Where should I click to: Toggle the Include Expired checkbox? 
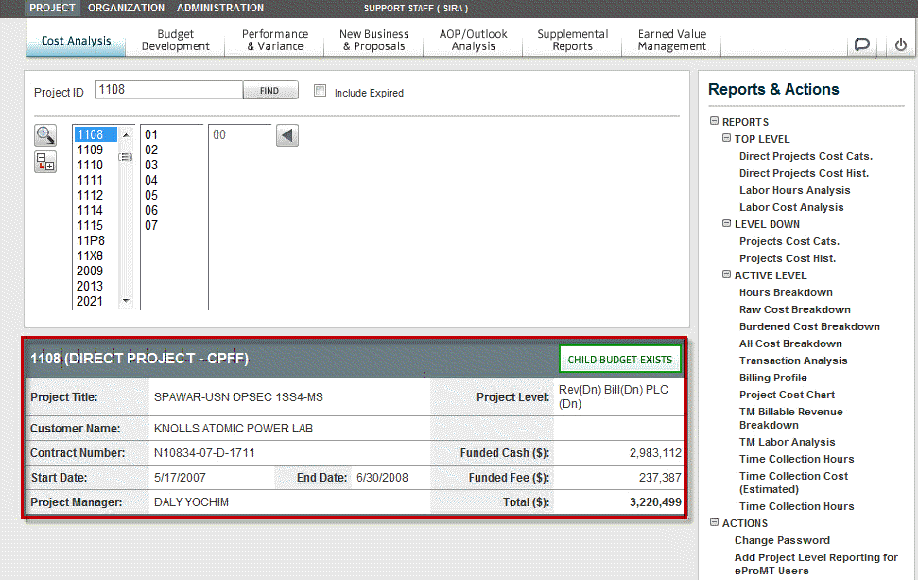pyautogui.click(x=320, y=91)
